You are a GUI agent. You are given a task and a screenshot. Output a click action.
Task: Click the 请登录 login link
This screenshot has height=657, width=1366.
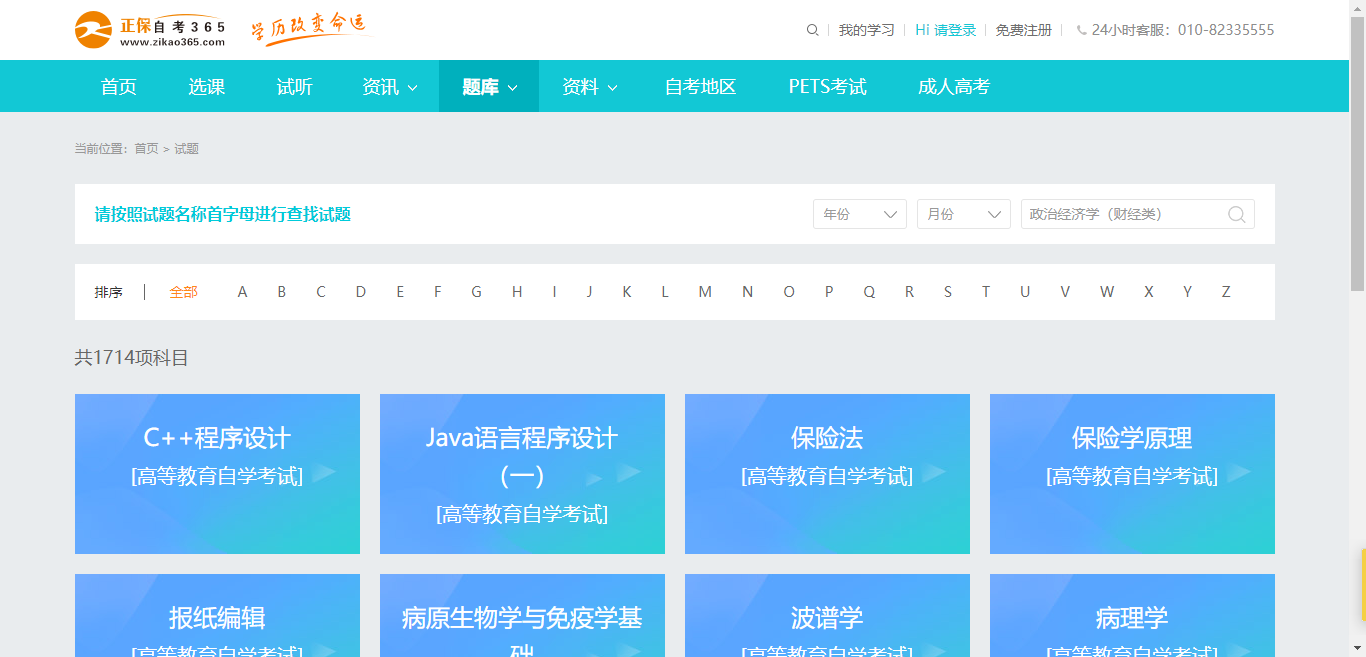tap(954, 30)
